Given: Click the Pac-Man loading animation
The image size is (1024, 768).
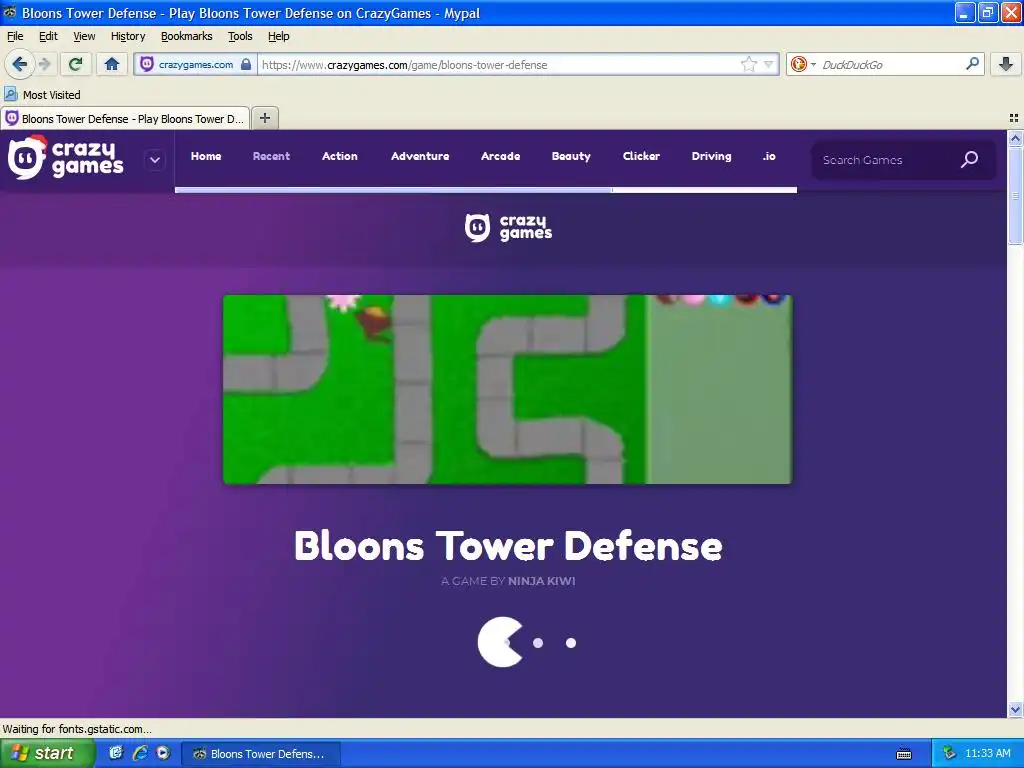Looking at the screenshot, I should pos(526,643).
